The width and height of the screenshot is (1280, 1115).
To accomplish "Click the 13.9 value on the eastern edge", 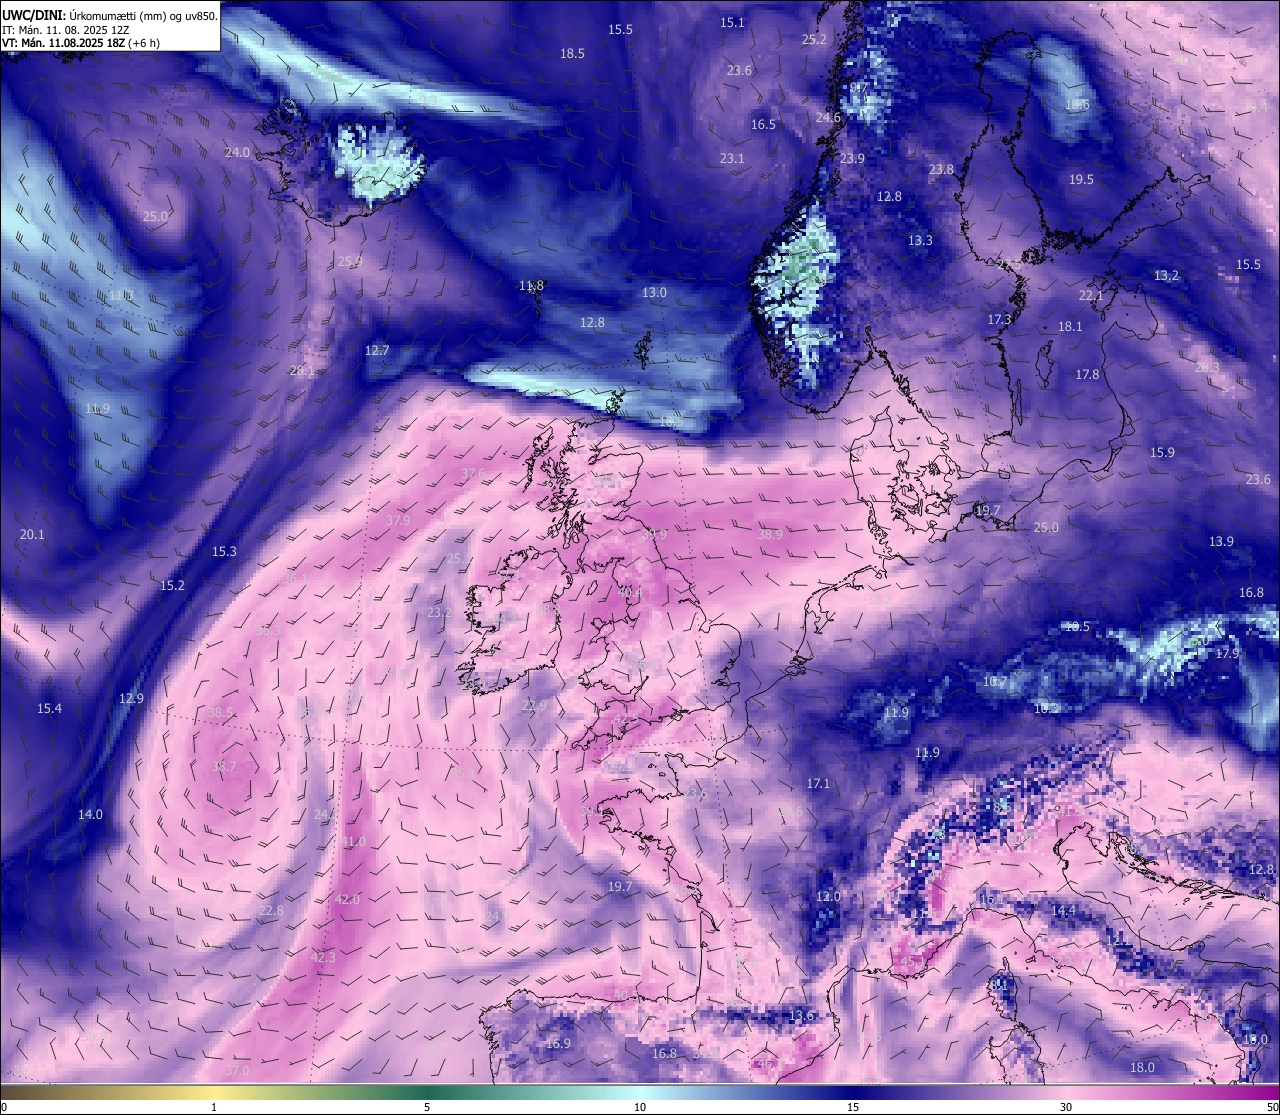I will (1221, 542).
